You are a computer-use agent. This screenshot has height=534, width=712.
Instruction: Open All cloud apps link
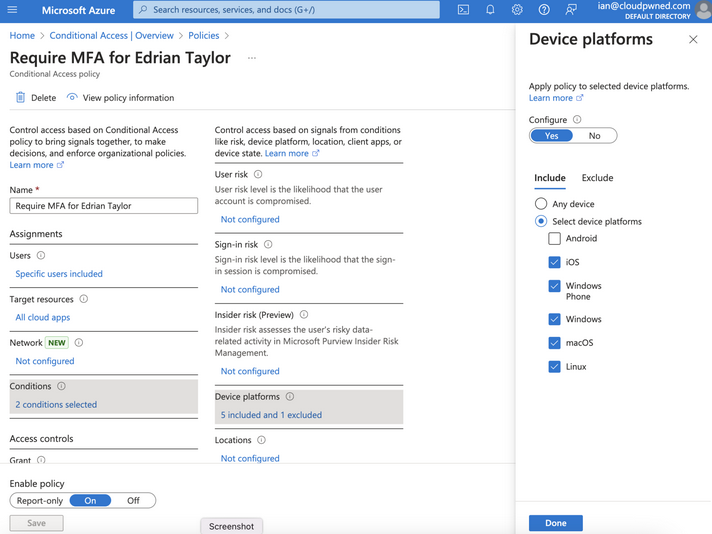click(x=43, y=317)
